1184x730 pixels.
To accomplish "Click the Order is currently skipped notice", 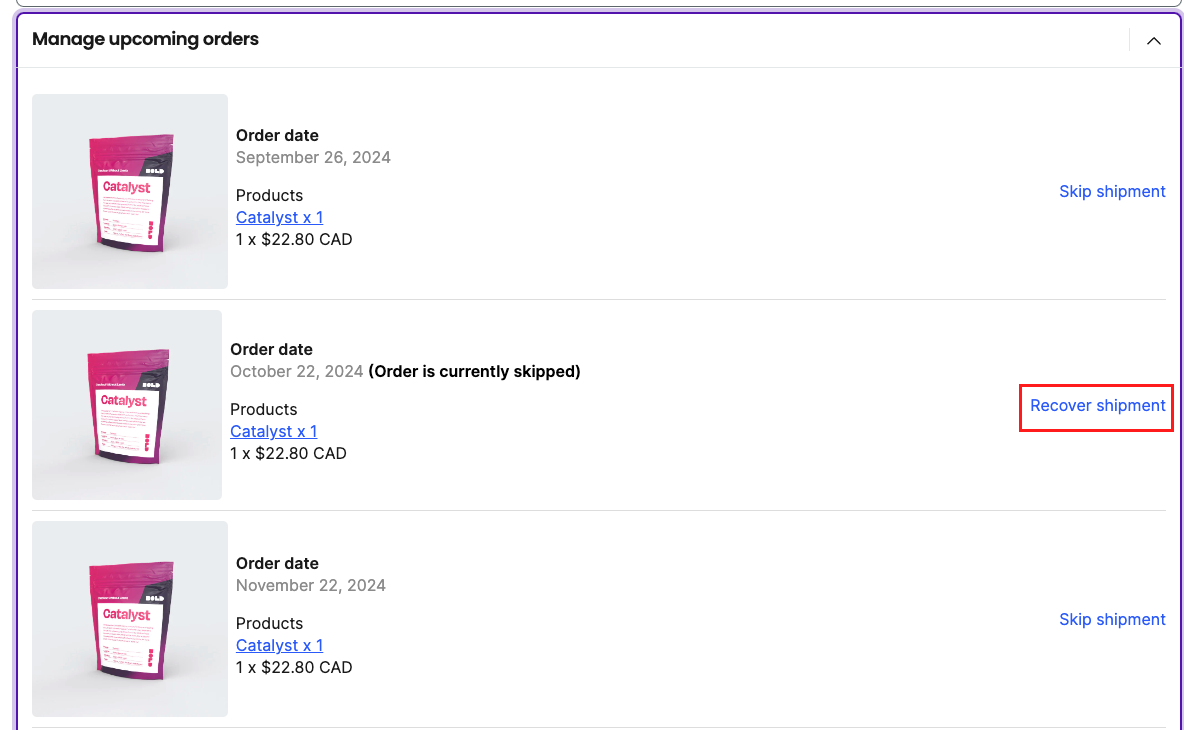I will 474,371.
